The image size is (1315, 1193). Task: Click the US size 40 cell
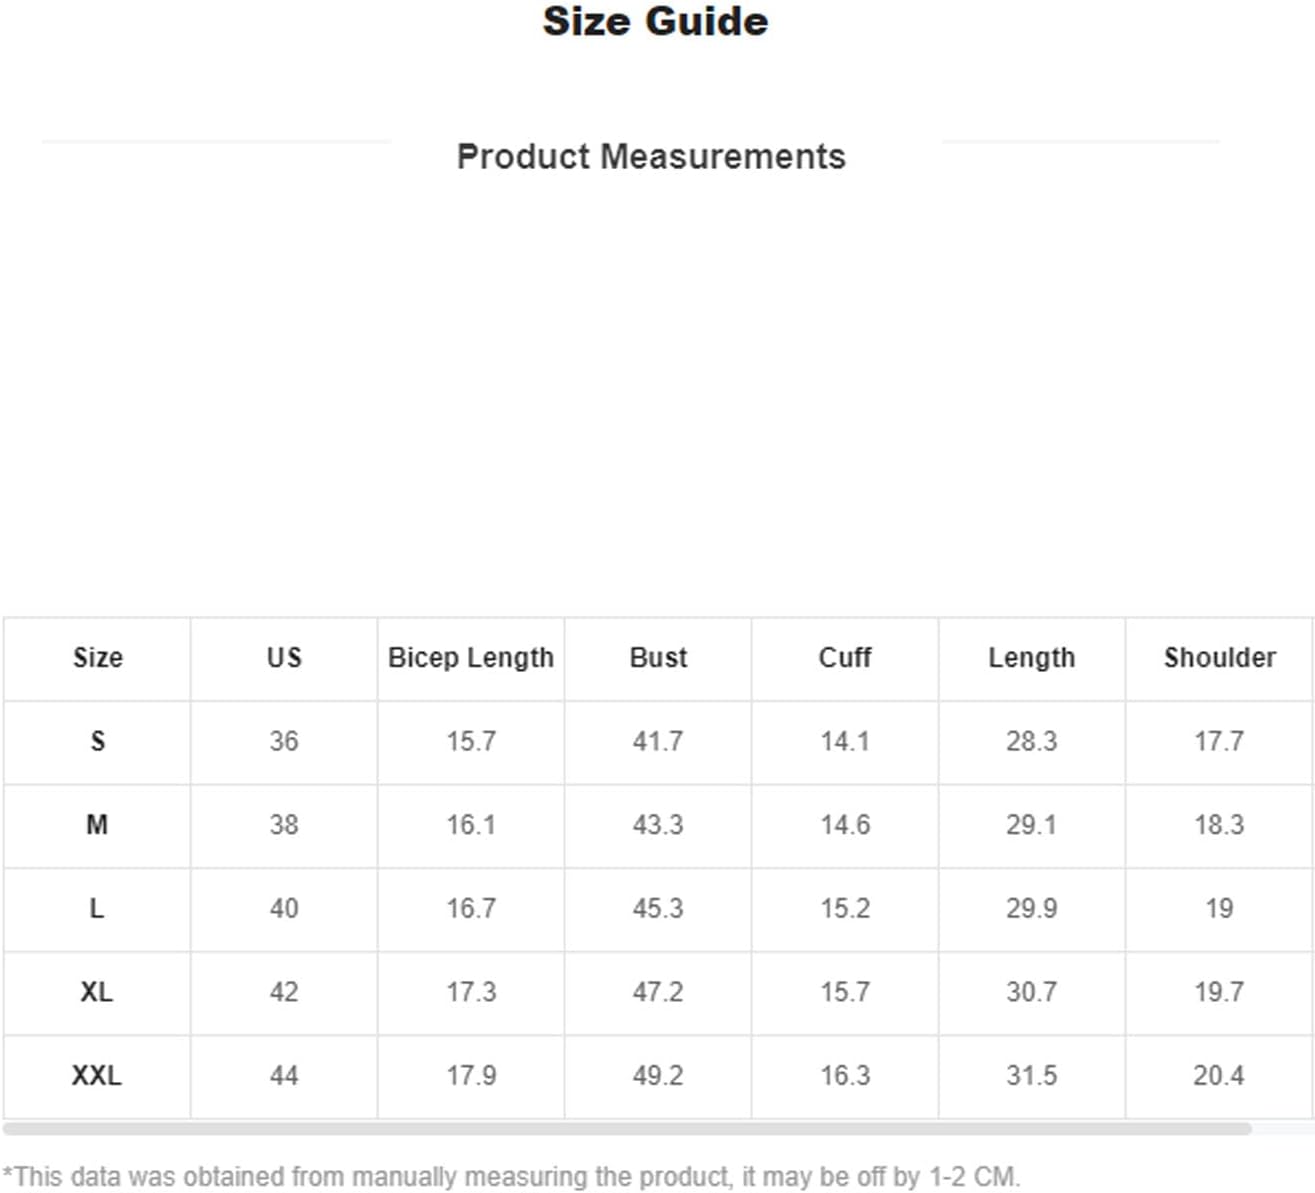(284, 909)
